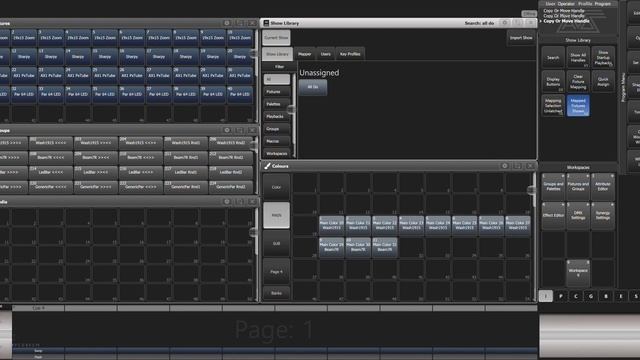Open the Key Profiles tab
This screenshot has height=360, width=640.
(350, 54)
